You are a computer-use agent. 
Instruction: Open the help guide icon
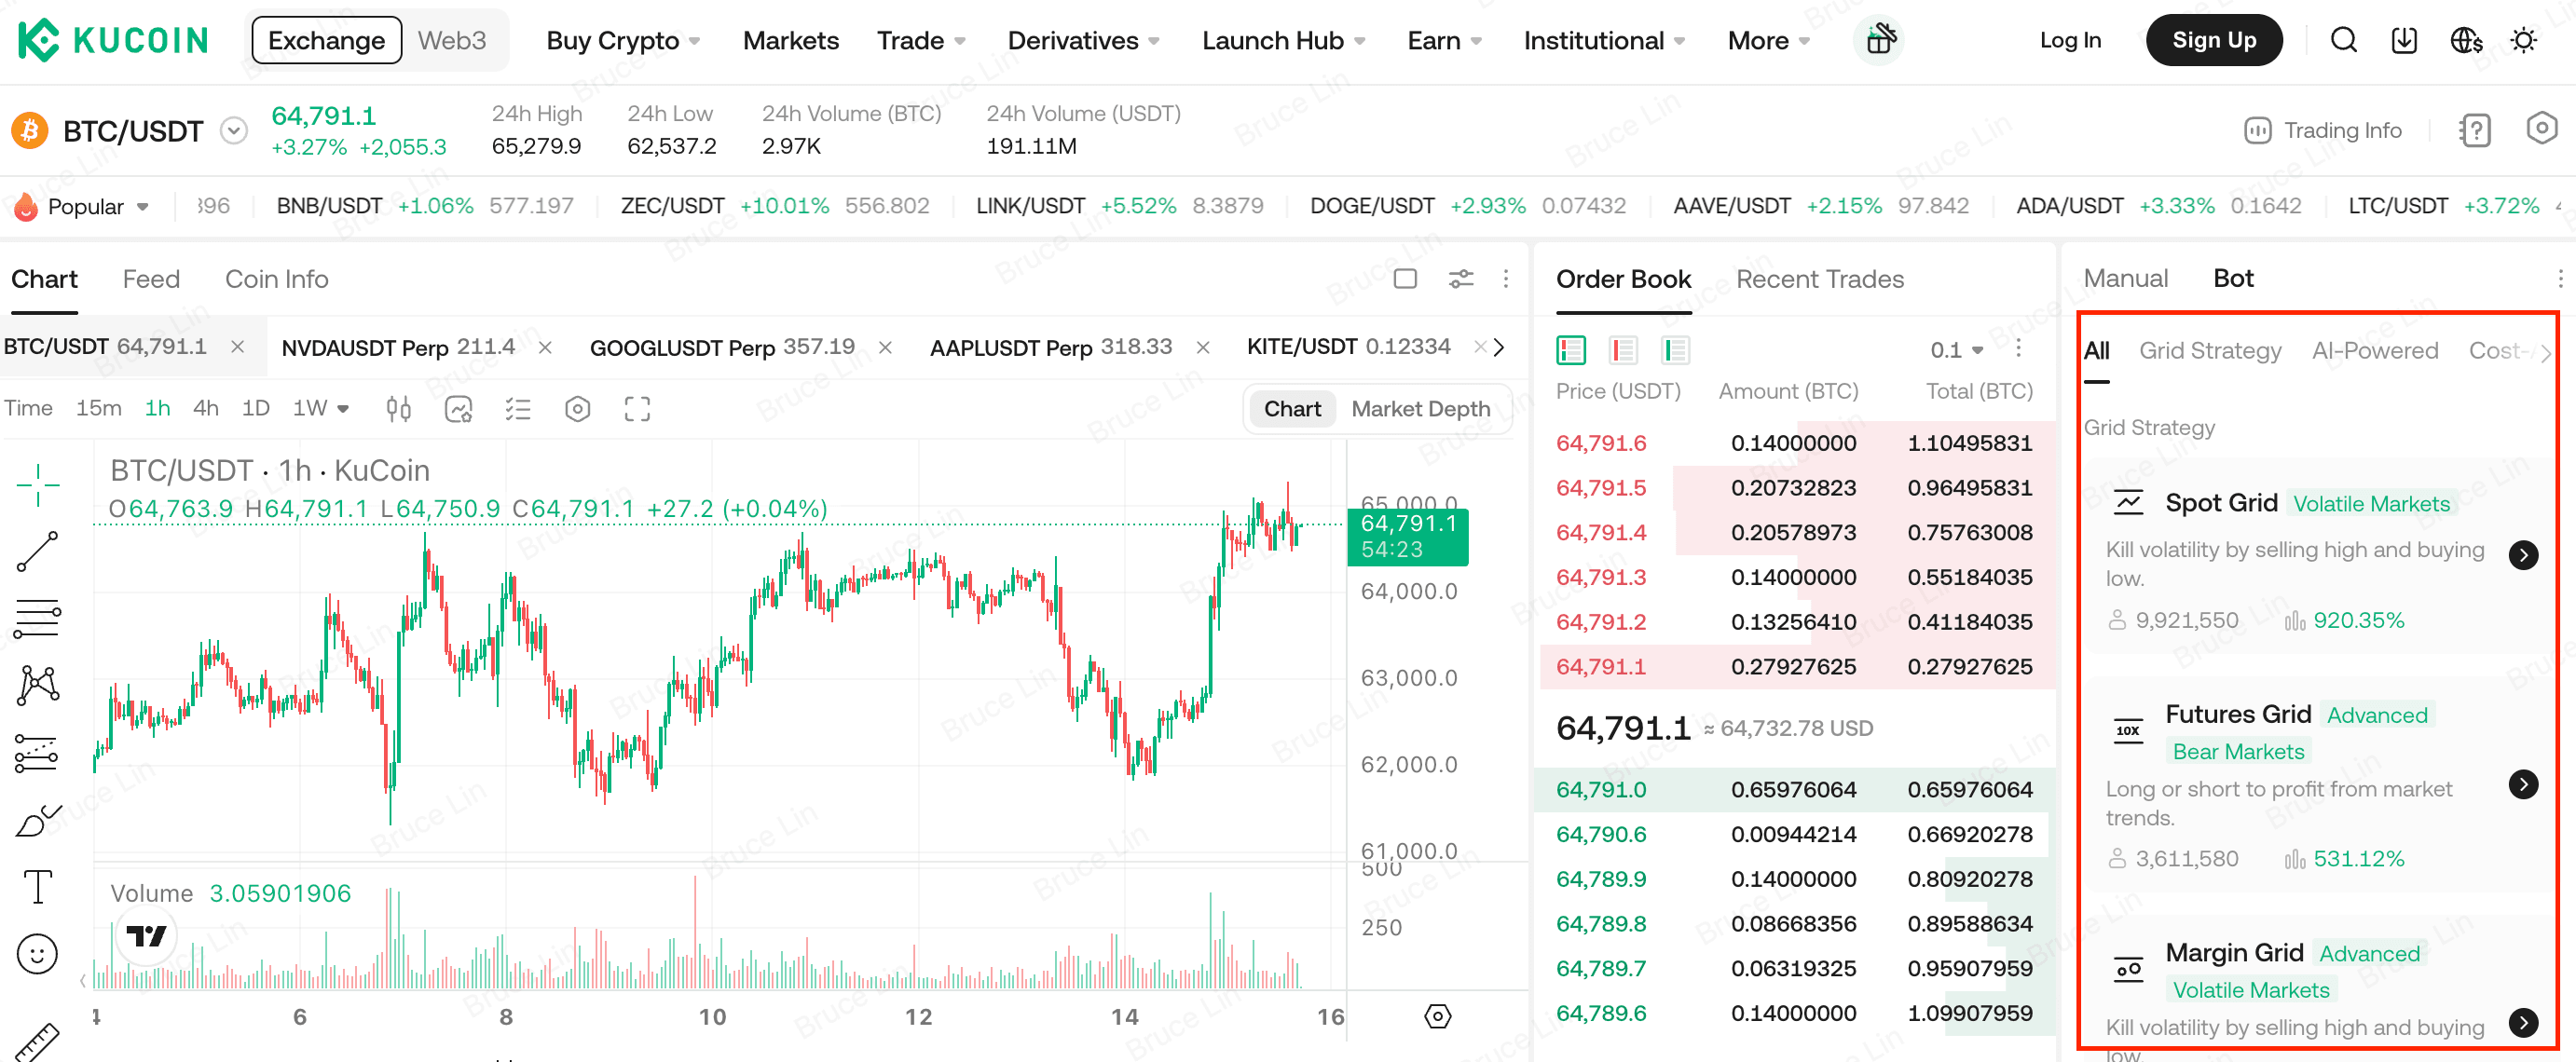2474,130
